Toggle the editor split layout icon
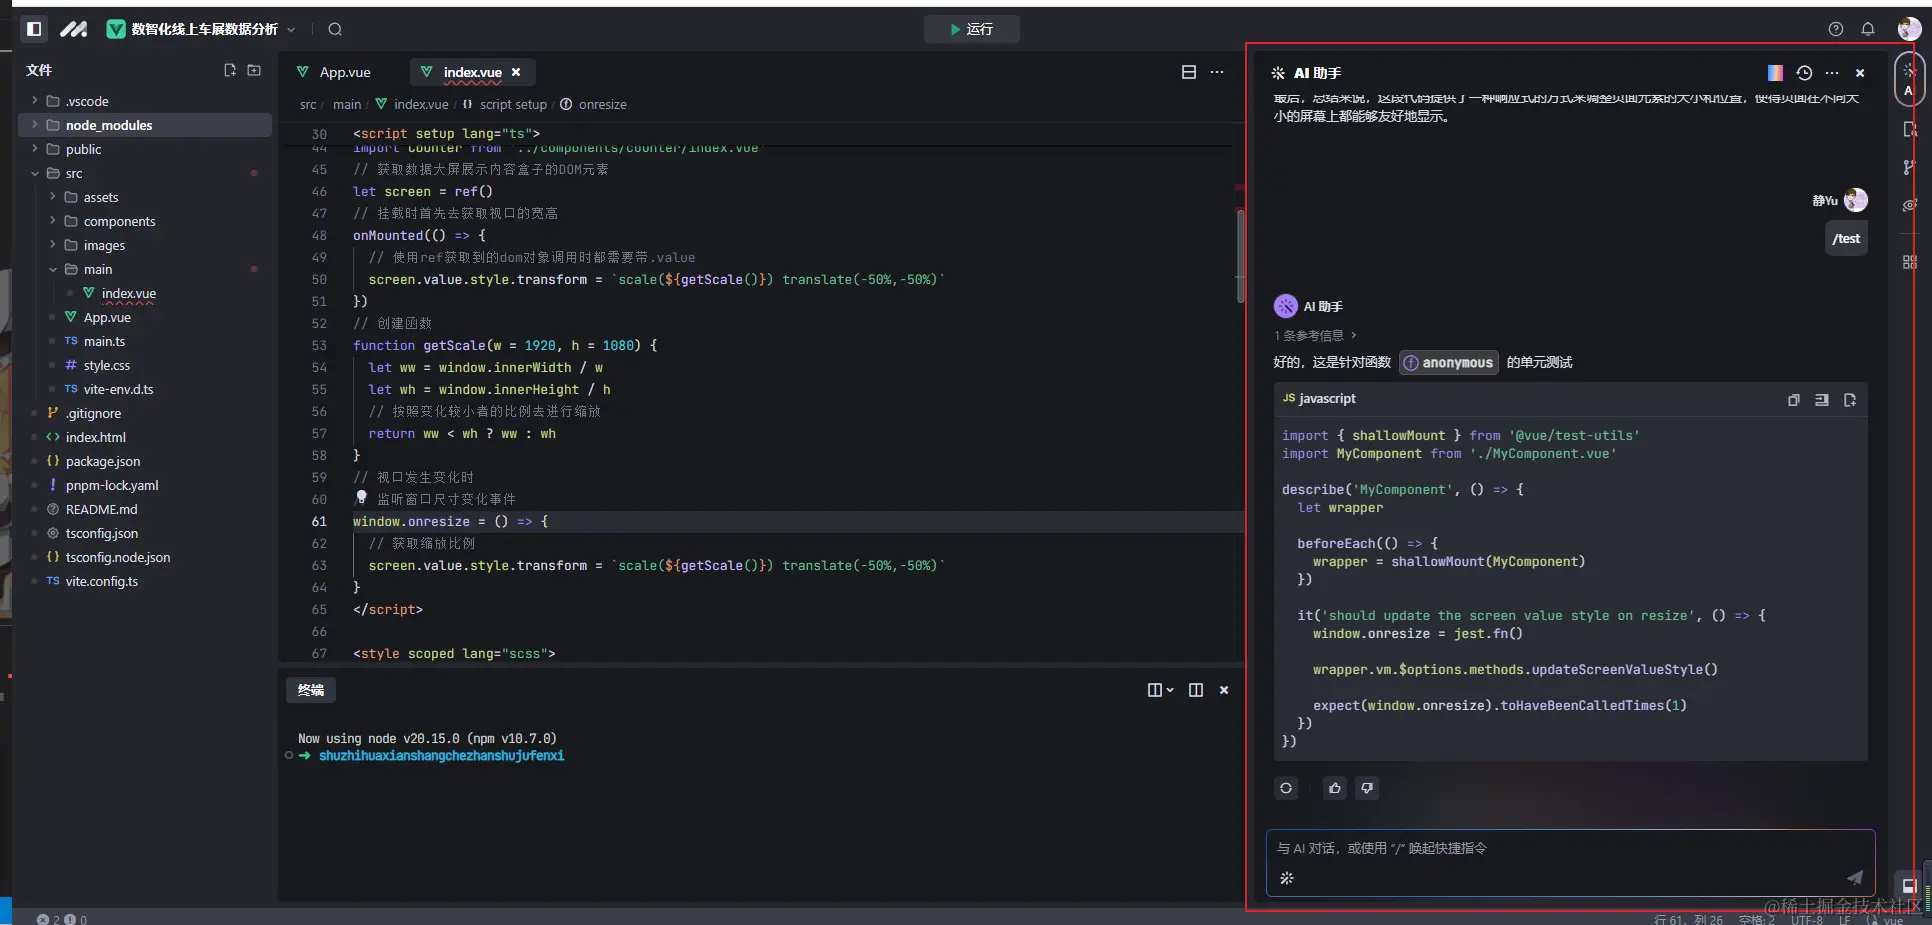 (1189, 72)
